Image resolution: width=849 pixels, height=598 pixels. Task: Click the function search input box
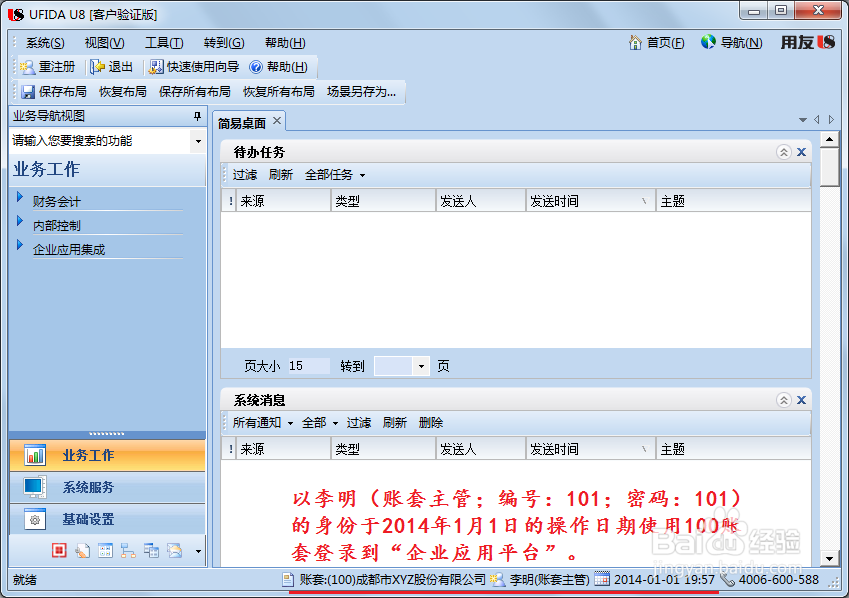click(101, 141)
